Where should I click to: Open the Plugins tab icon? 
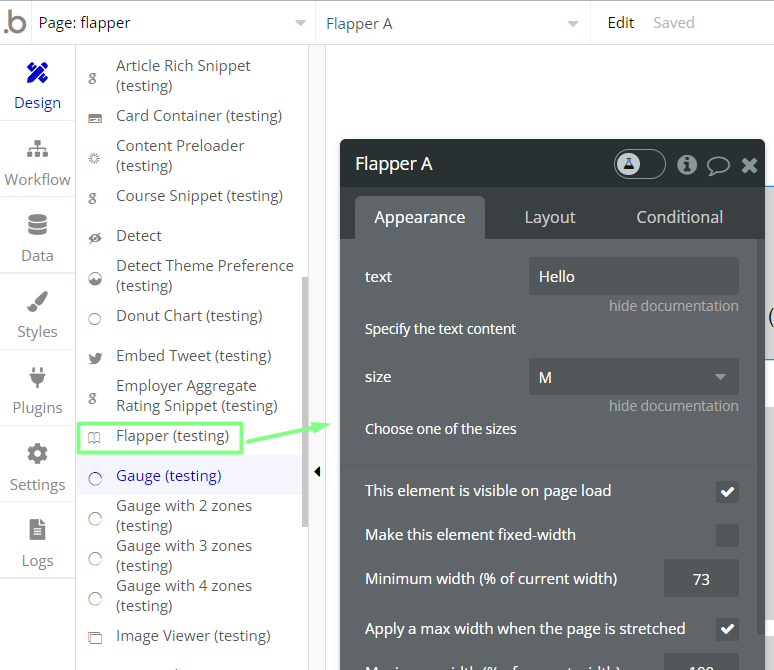click(x=38, y=377)
